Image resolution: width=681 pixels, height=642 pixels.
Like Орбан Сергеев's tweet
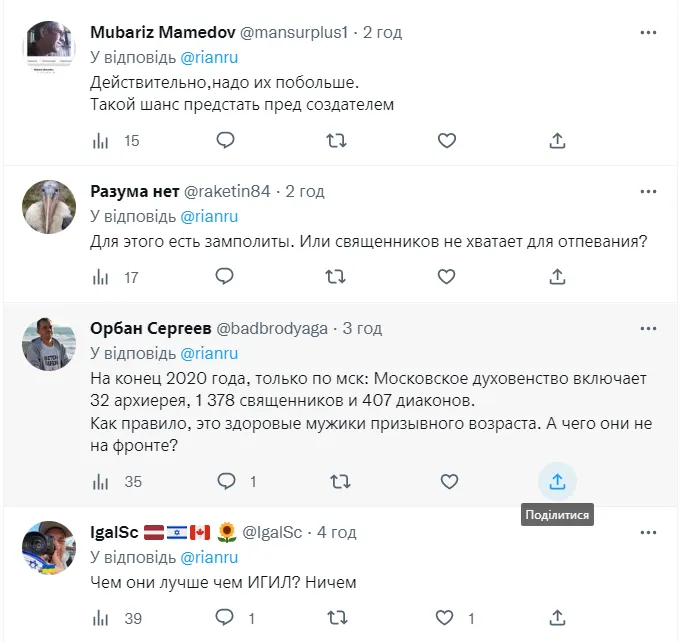pos(449,482)
